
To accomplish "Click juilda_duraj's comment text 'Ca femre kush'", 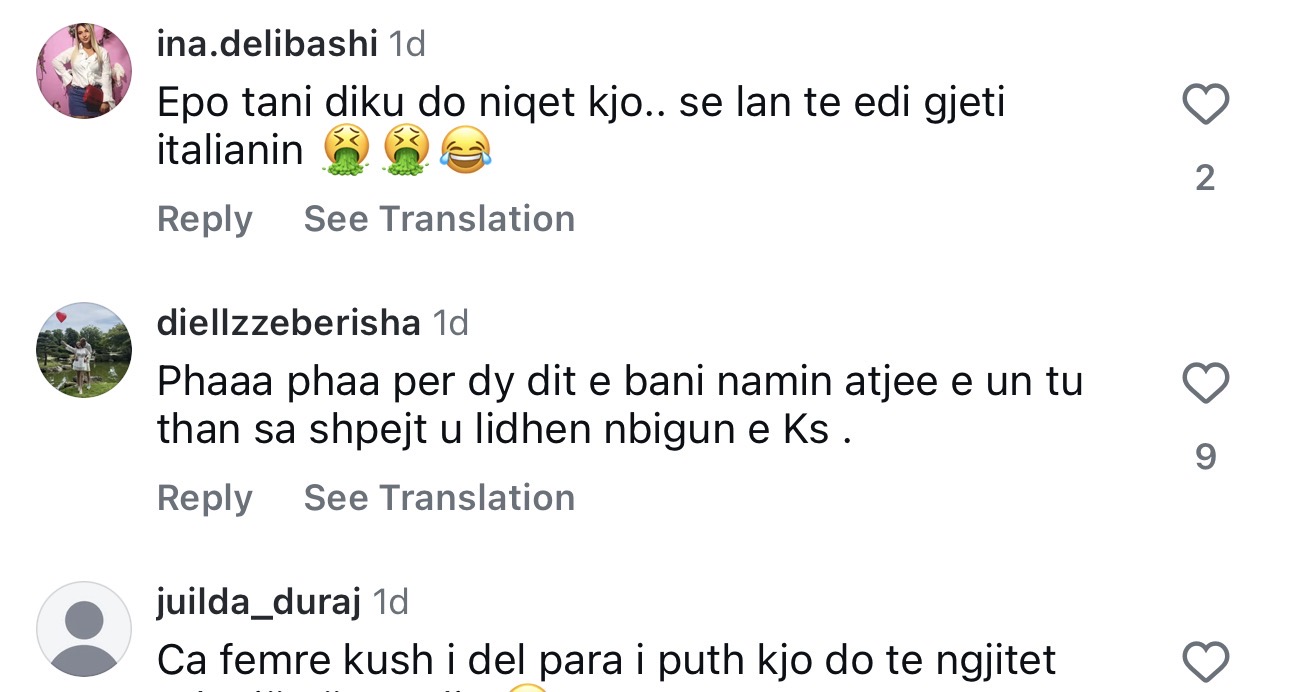I will (606, 660).
